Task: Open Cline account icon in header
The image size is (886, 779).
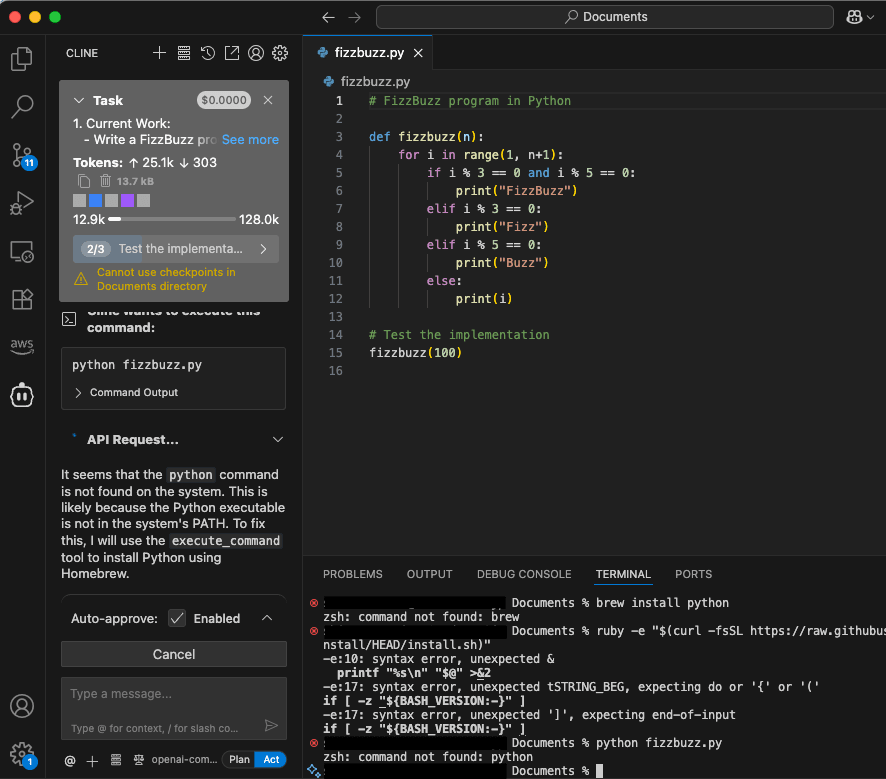Action: (x=256, y=53)
